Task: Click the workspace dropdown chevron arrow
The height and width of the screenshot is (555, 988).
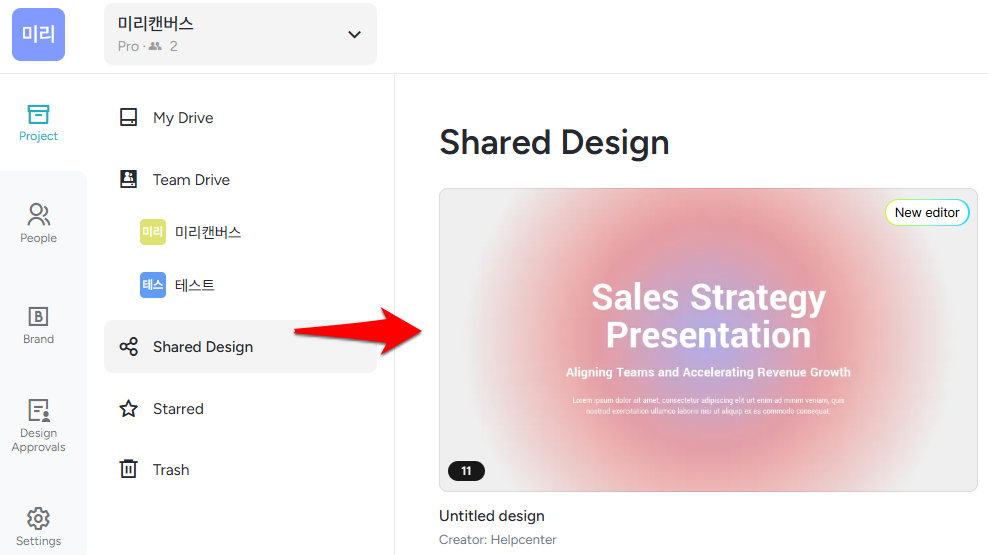Action: tap(354, 35)
